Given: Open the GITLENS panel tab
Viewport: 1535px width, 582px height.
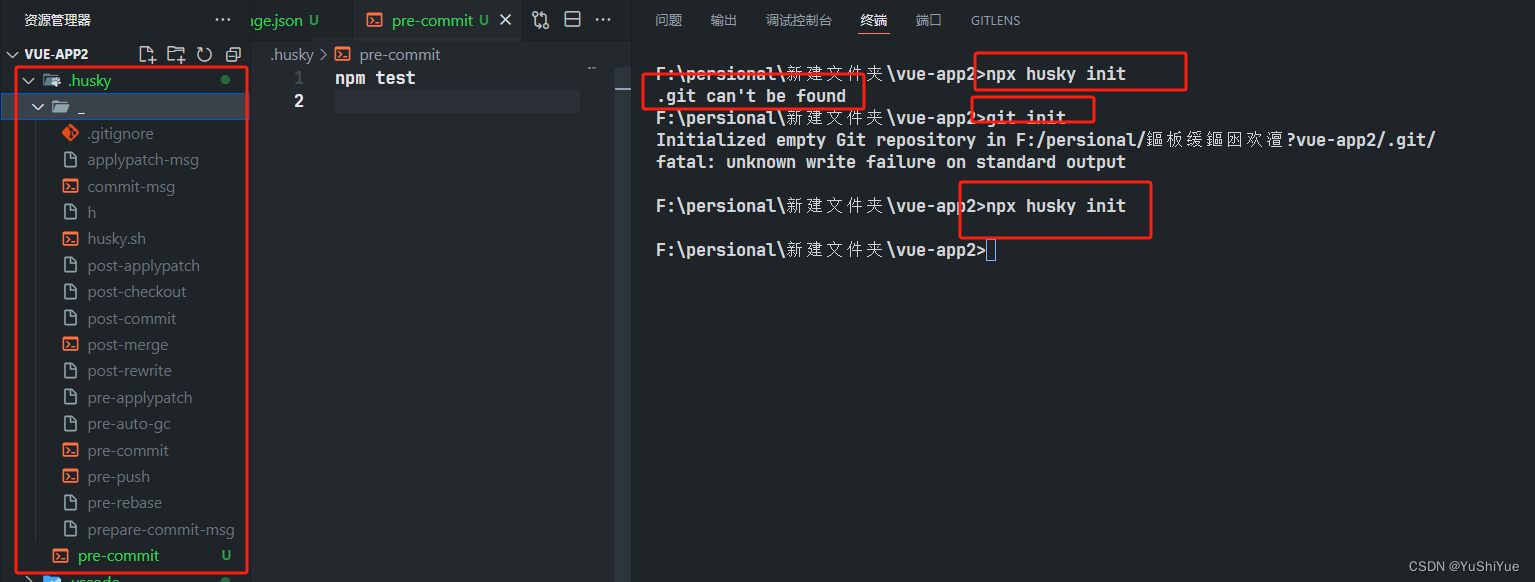Looking at the screenshot, I should pos(995,20).
